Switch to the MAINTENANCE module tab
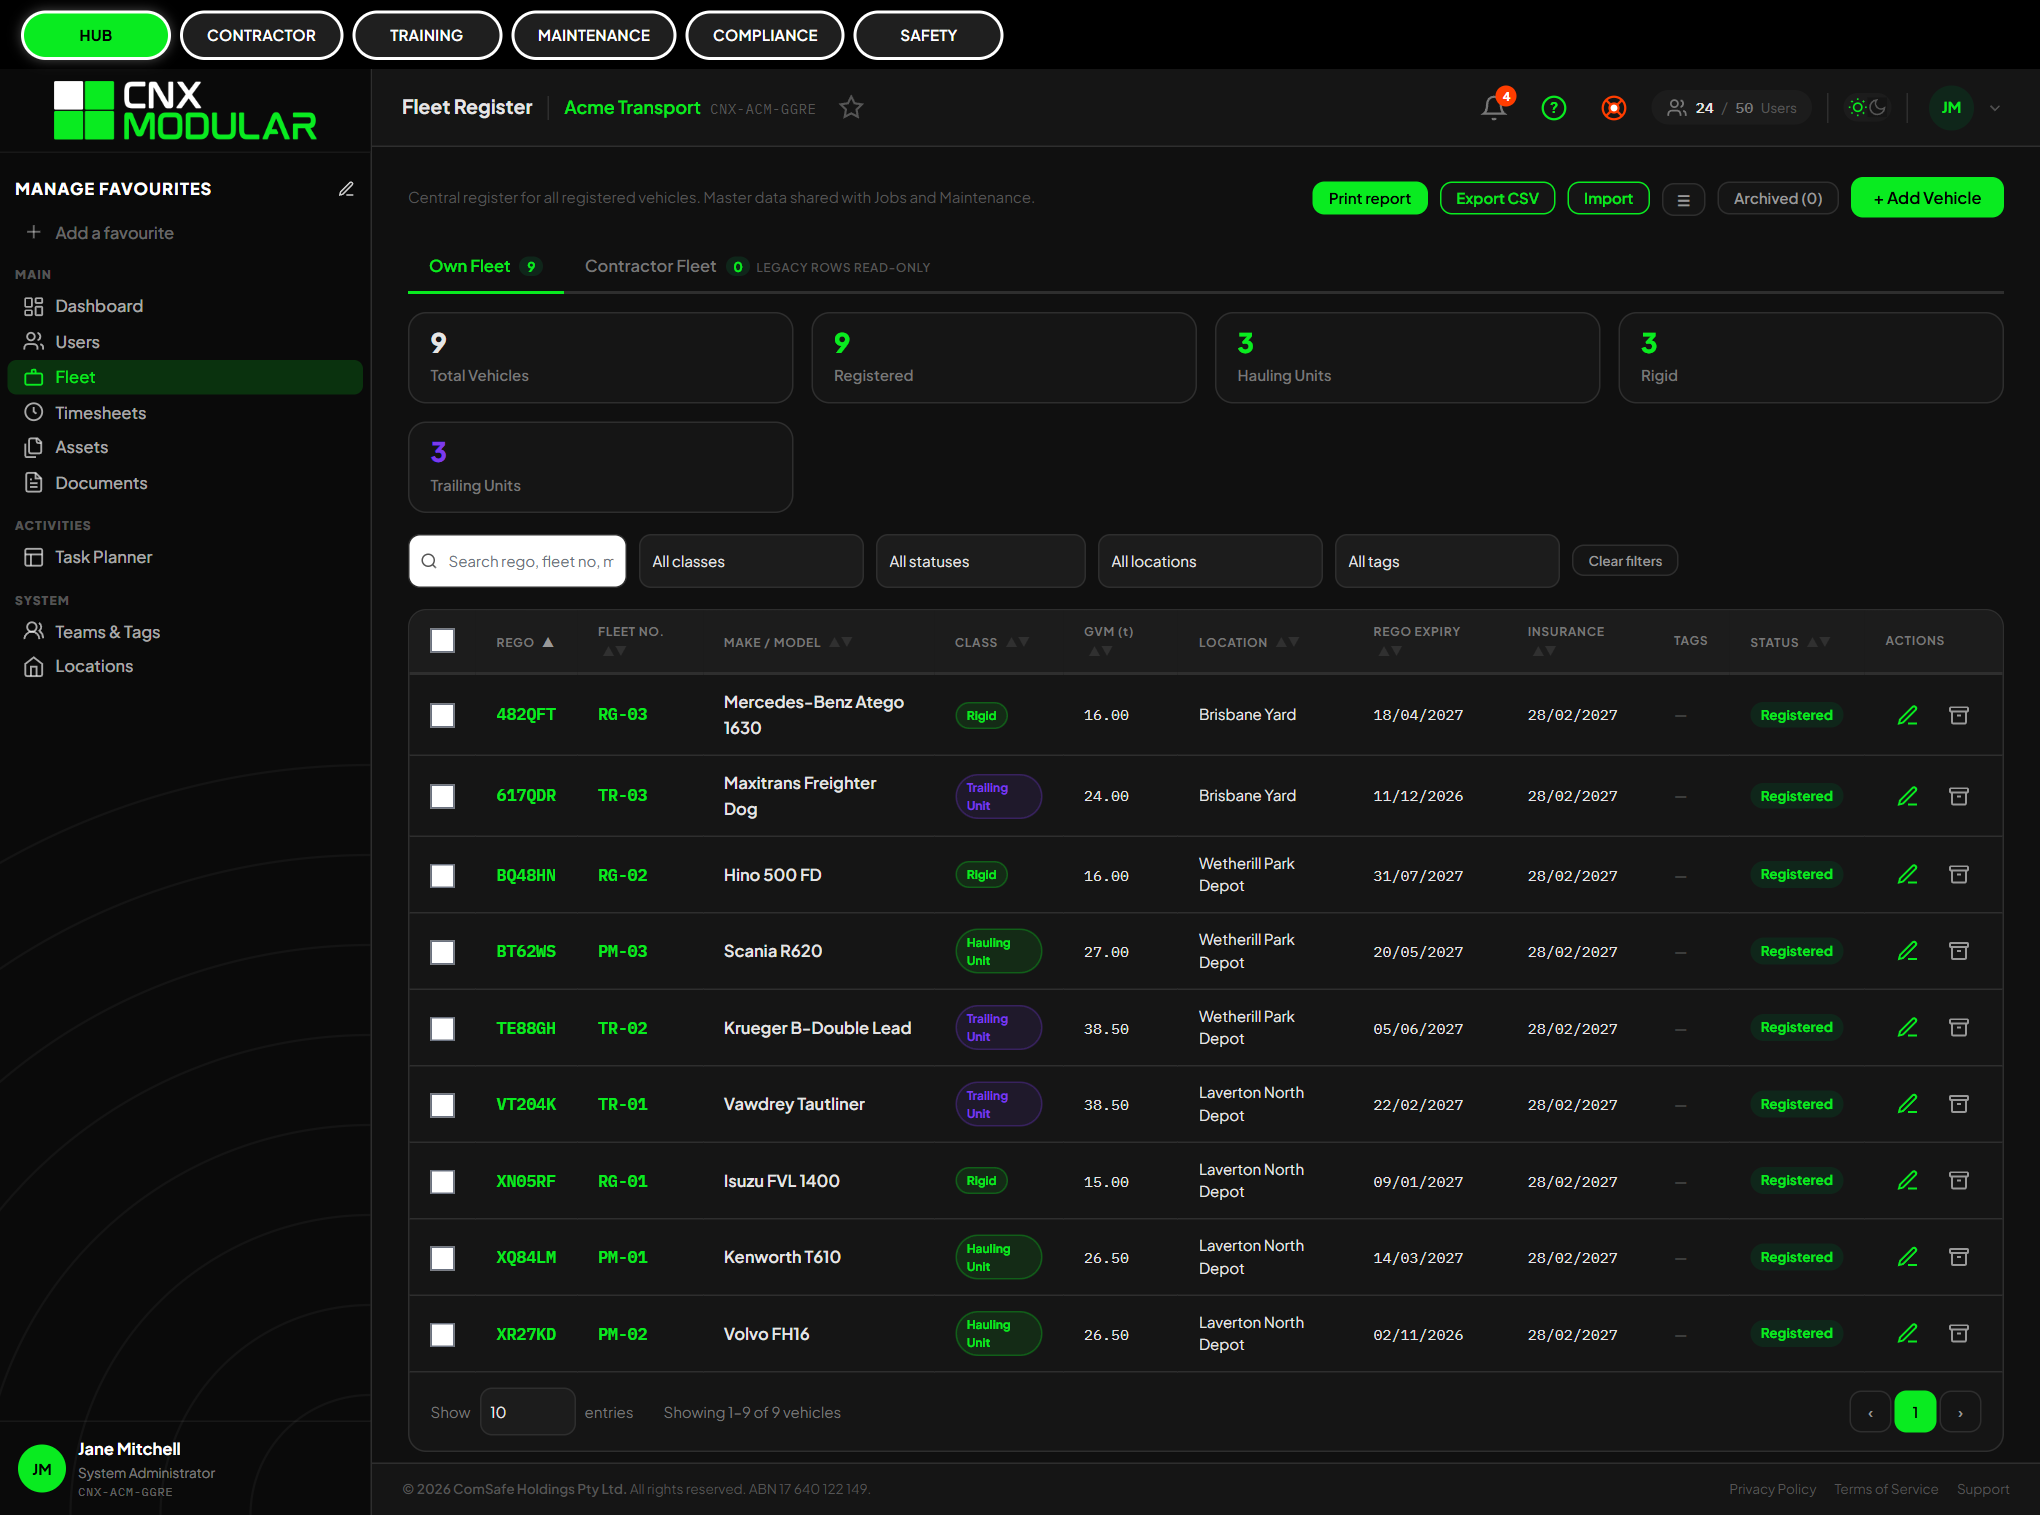 (593, 35)
